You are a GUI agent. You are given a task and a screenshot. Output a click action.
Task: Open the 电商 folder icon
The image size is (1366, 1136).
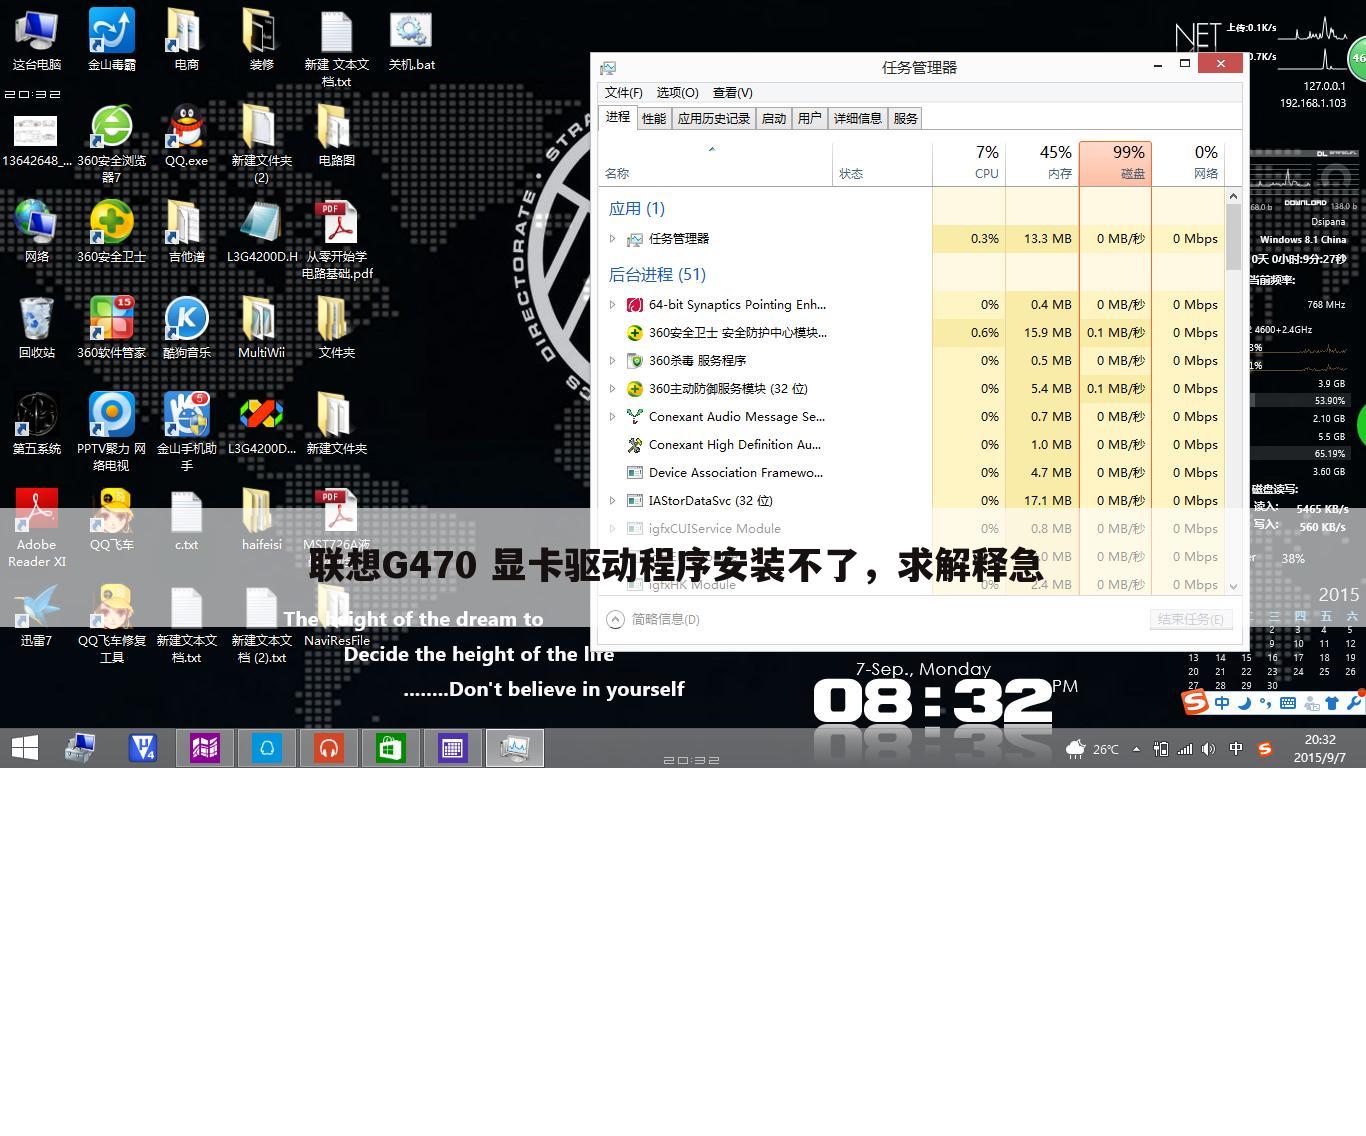click(186, 40)
